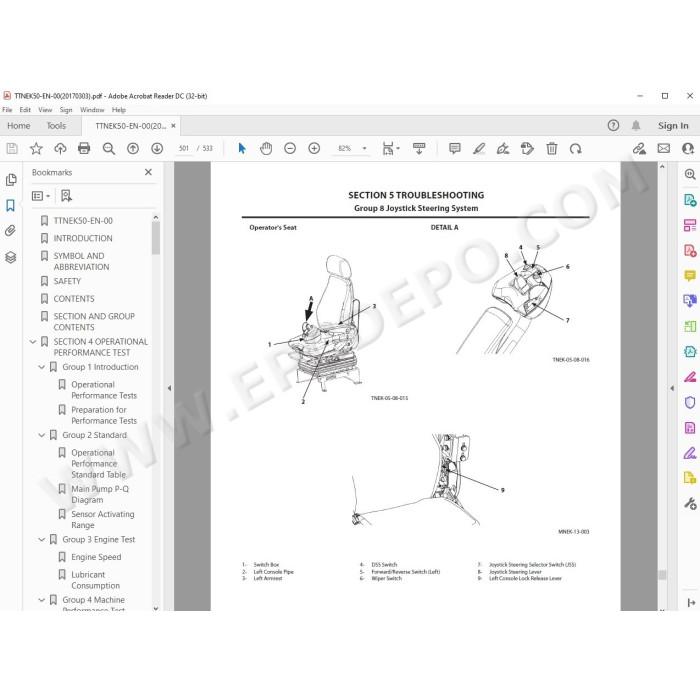Upload the file to cloud storage

(60, 148)
